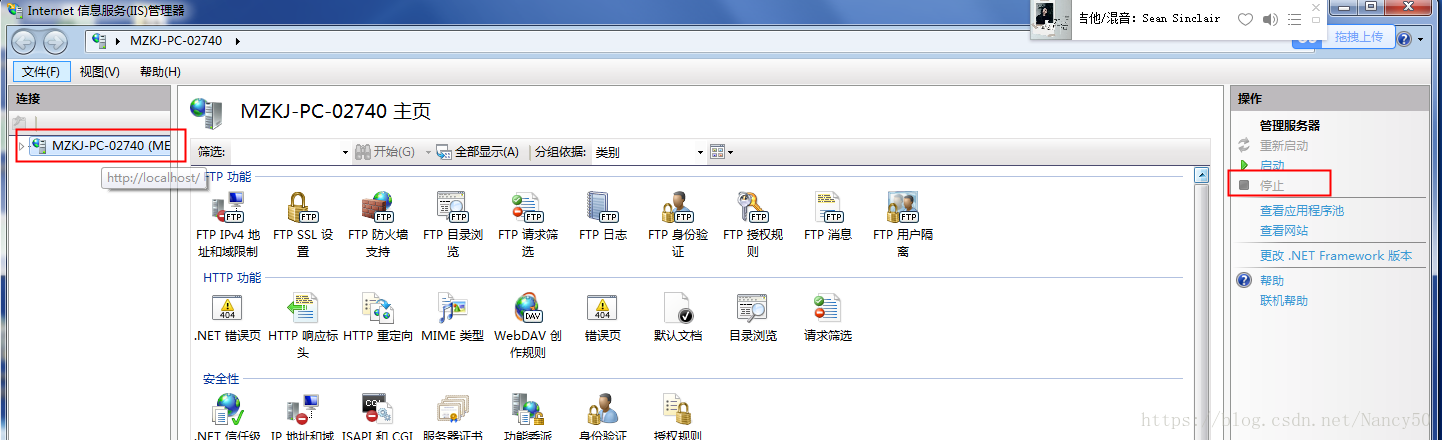Open WebDAV 创作规则 feature

click(x=528, y=325)
